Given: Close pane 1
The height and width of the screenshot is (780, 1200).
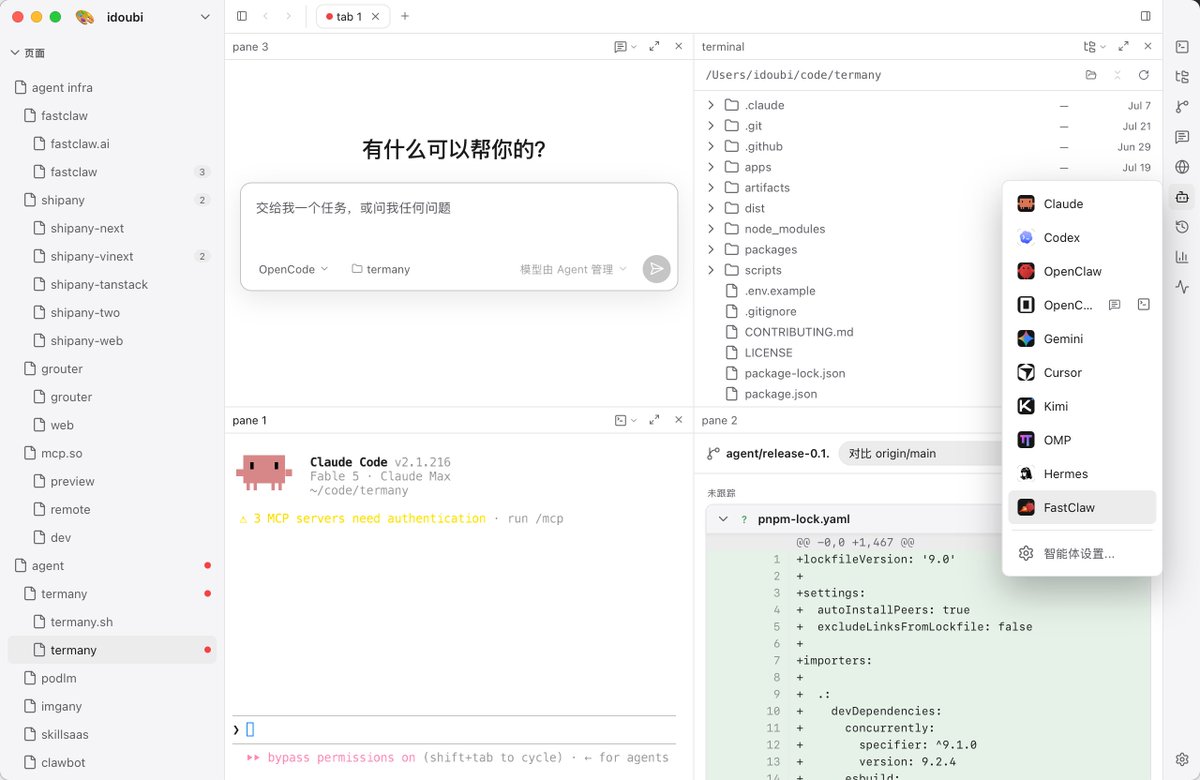Looking at the screenshot, I should click(679, 421).
